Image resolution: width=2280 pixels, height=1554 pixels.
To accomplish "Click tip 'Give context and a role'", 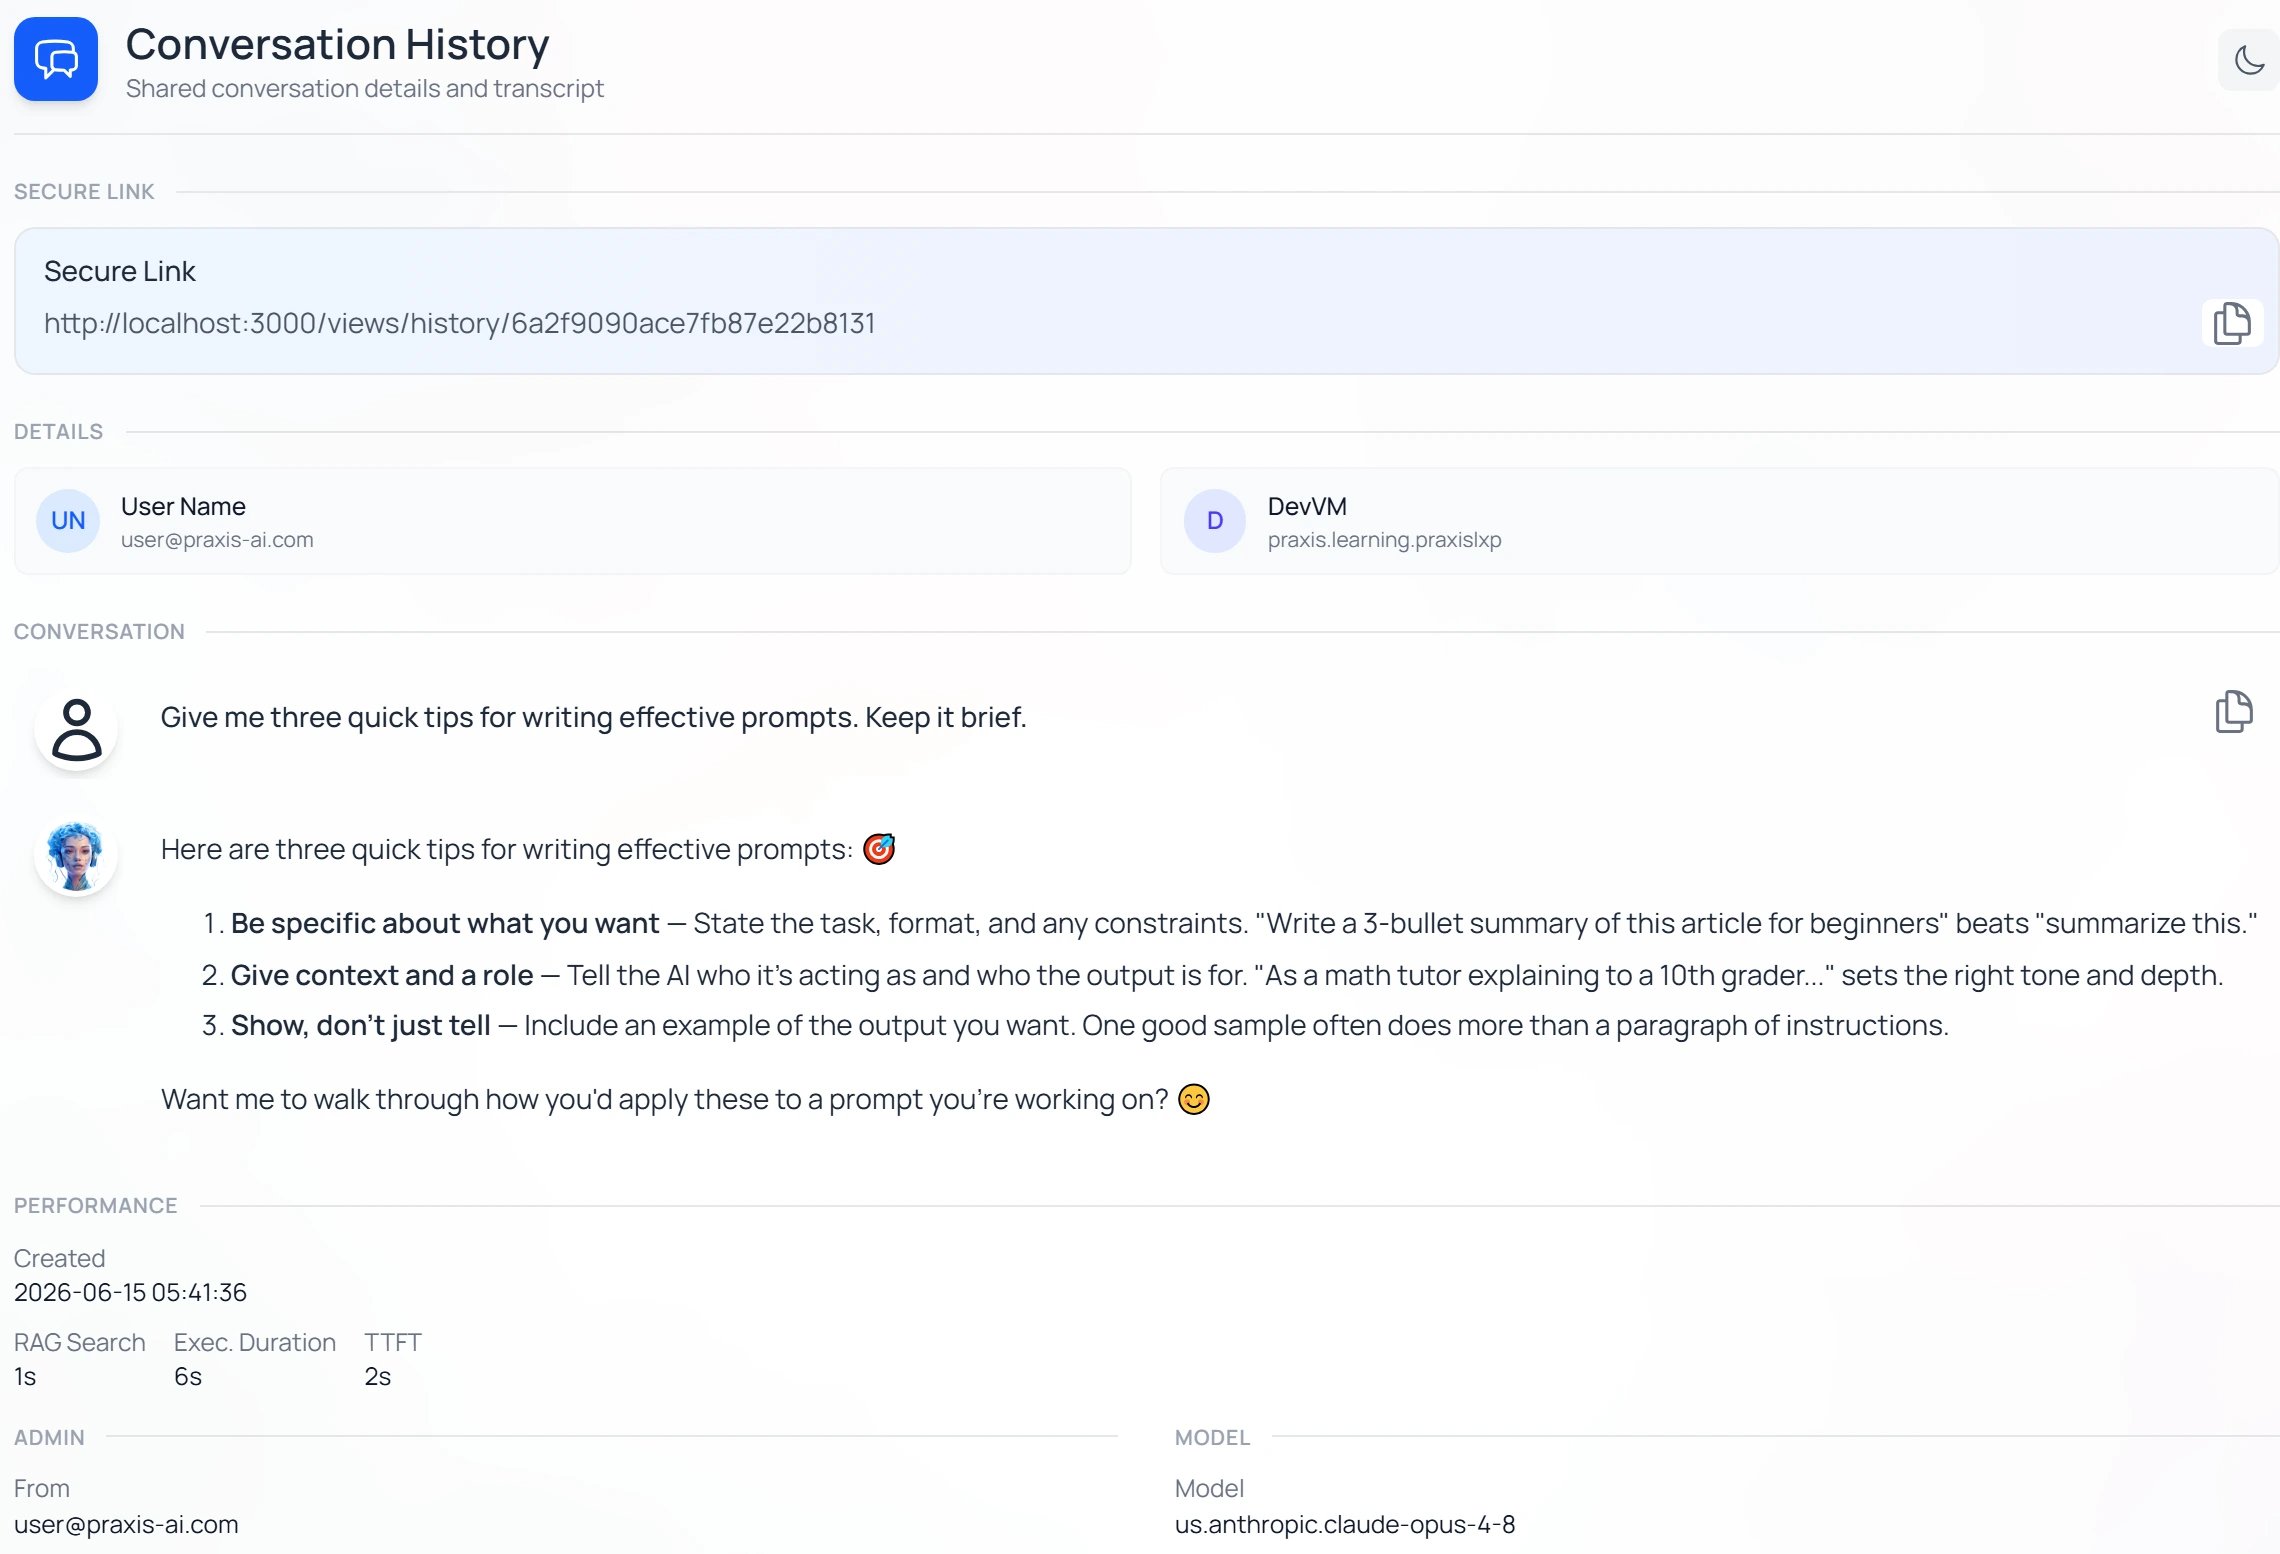I will [382, 976].
